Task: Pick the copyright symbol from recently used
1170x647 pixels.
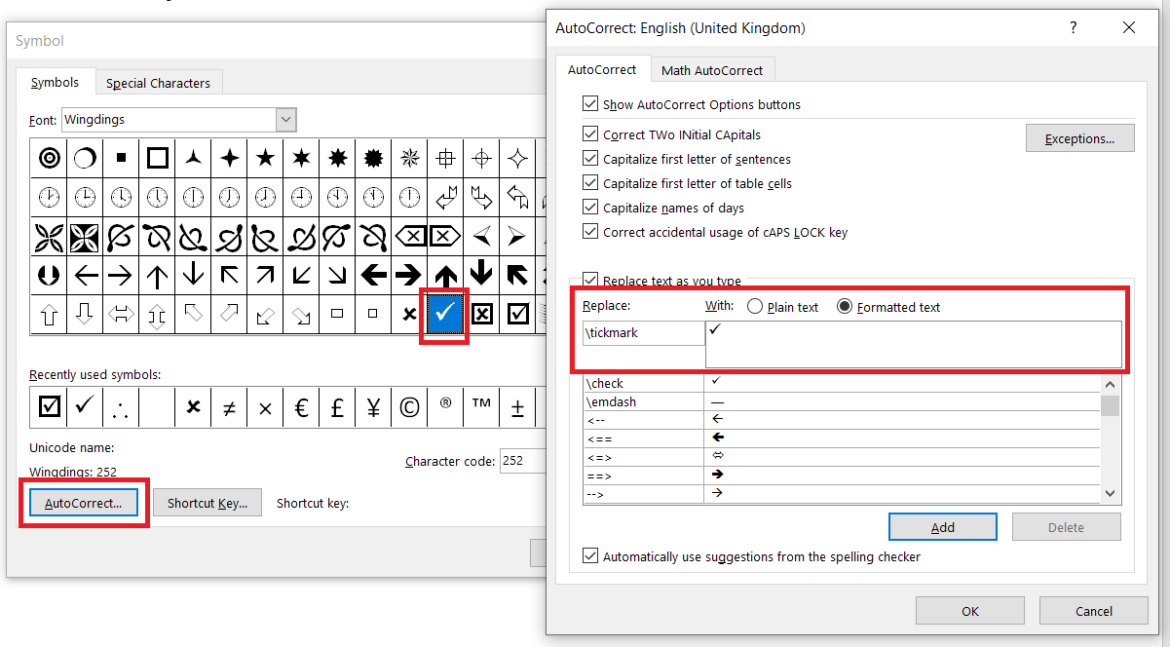Action: click(410, 407)
